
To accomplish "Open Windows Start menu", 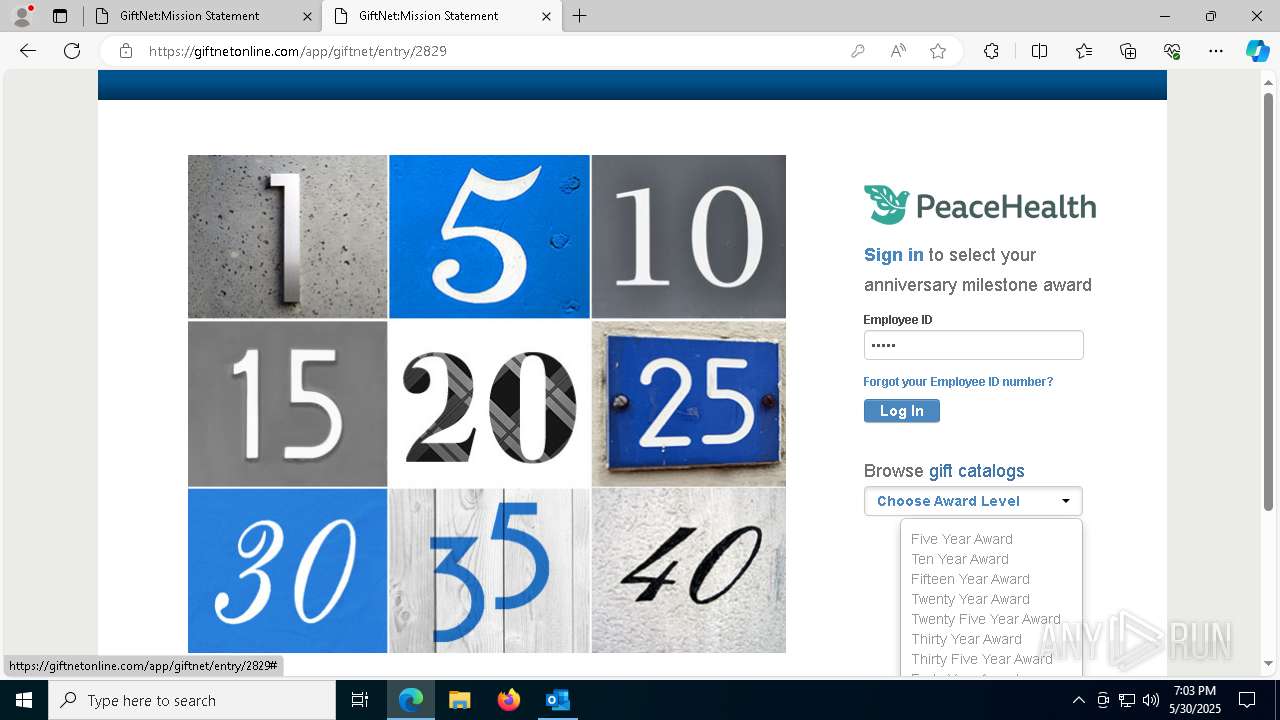I will coord(24,700).
